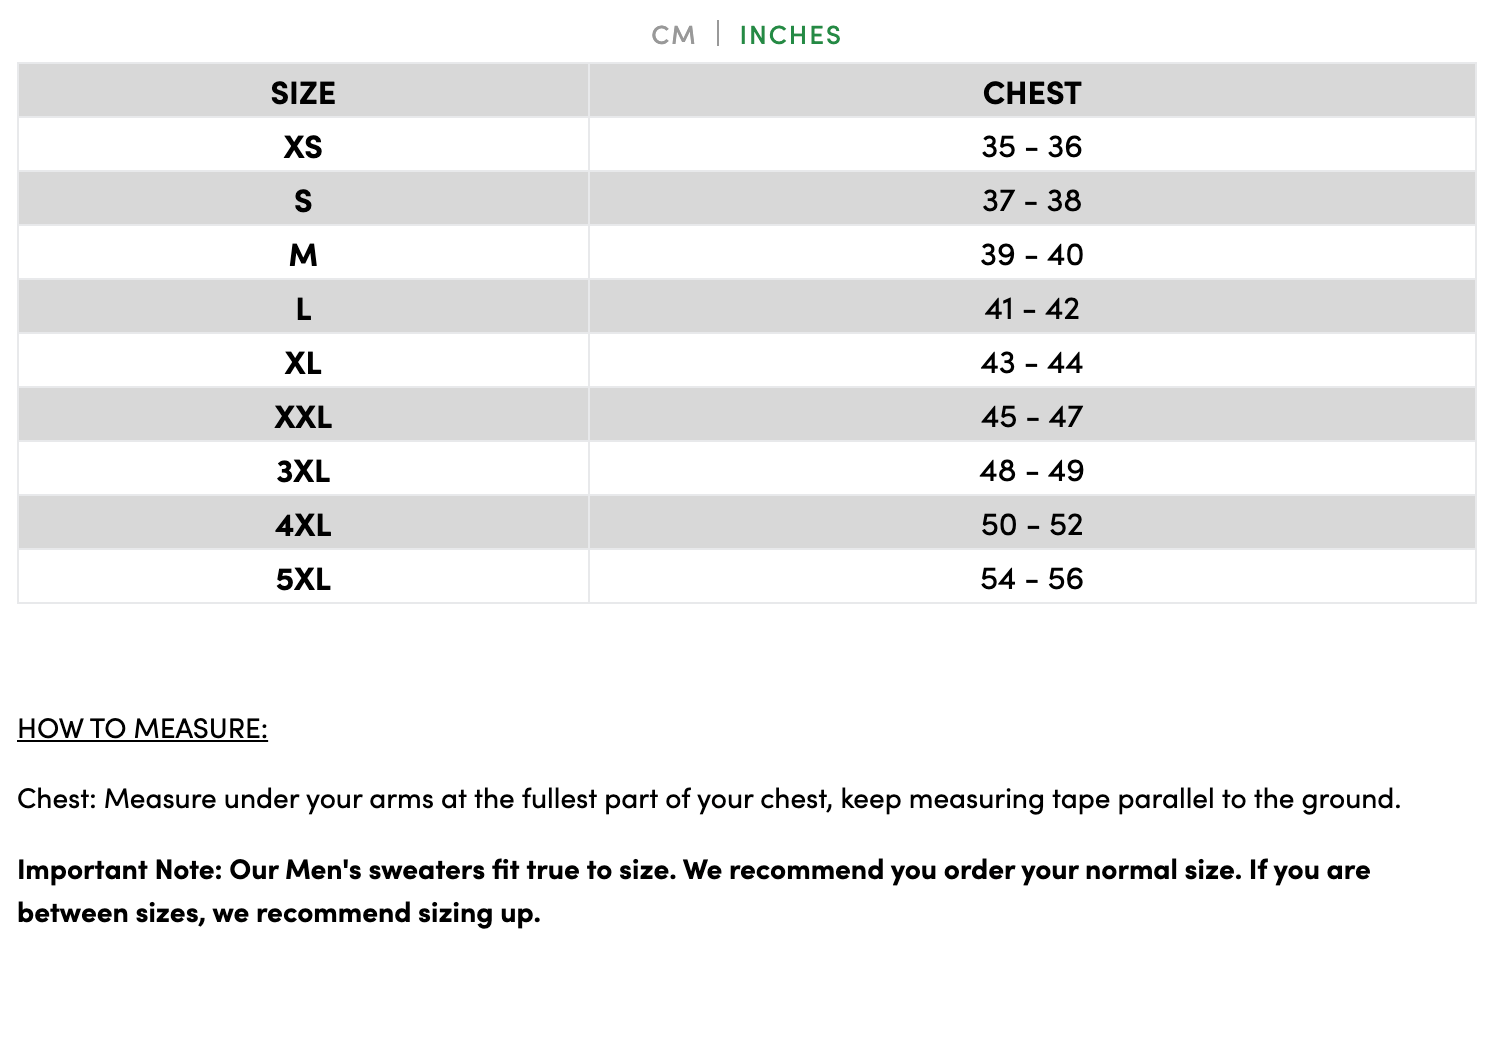The height and width of the screenshot is (1064, 1500).
Task: Click the SIZE column header
Action: pos(303,93)
